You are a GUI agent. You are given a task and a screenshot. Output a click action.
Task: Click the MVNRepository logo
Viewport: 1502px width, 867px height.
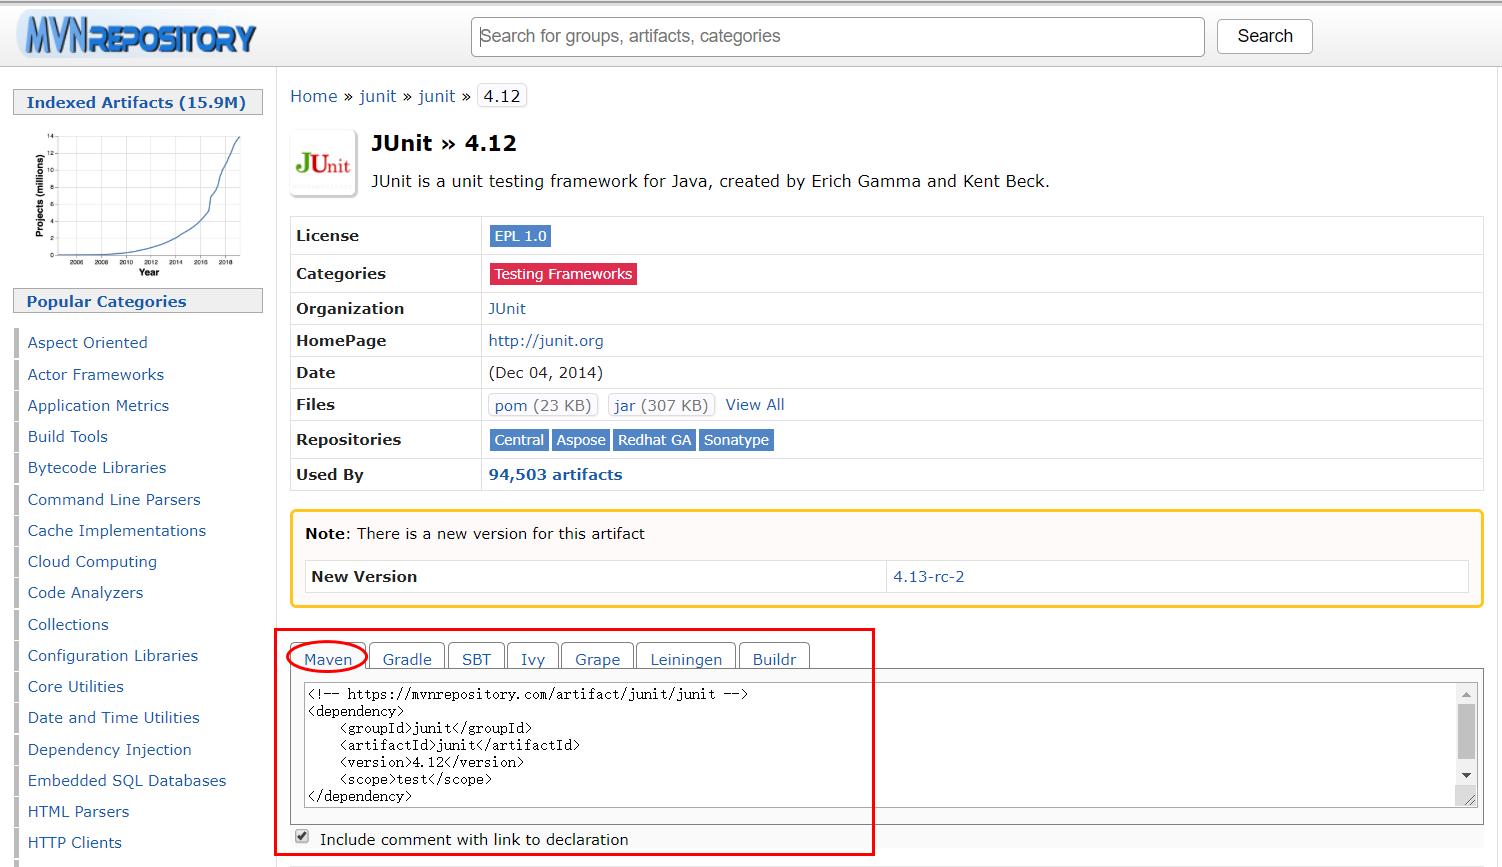click(137, 36)
